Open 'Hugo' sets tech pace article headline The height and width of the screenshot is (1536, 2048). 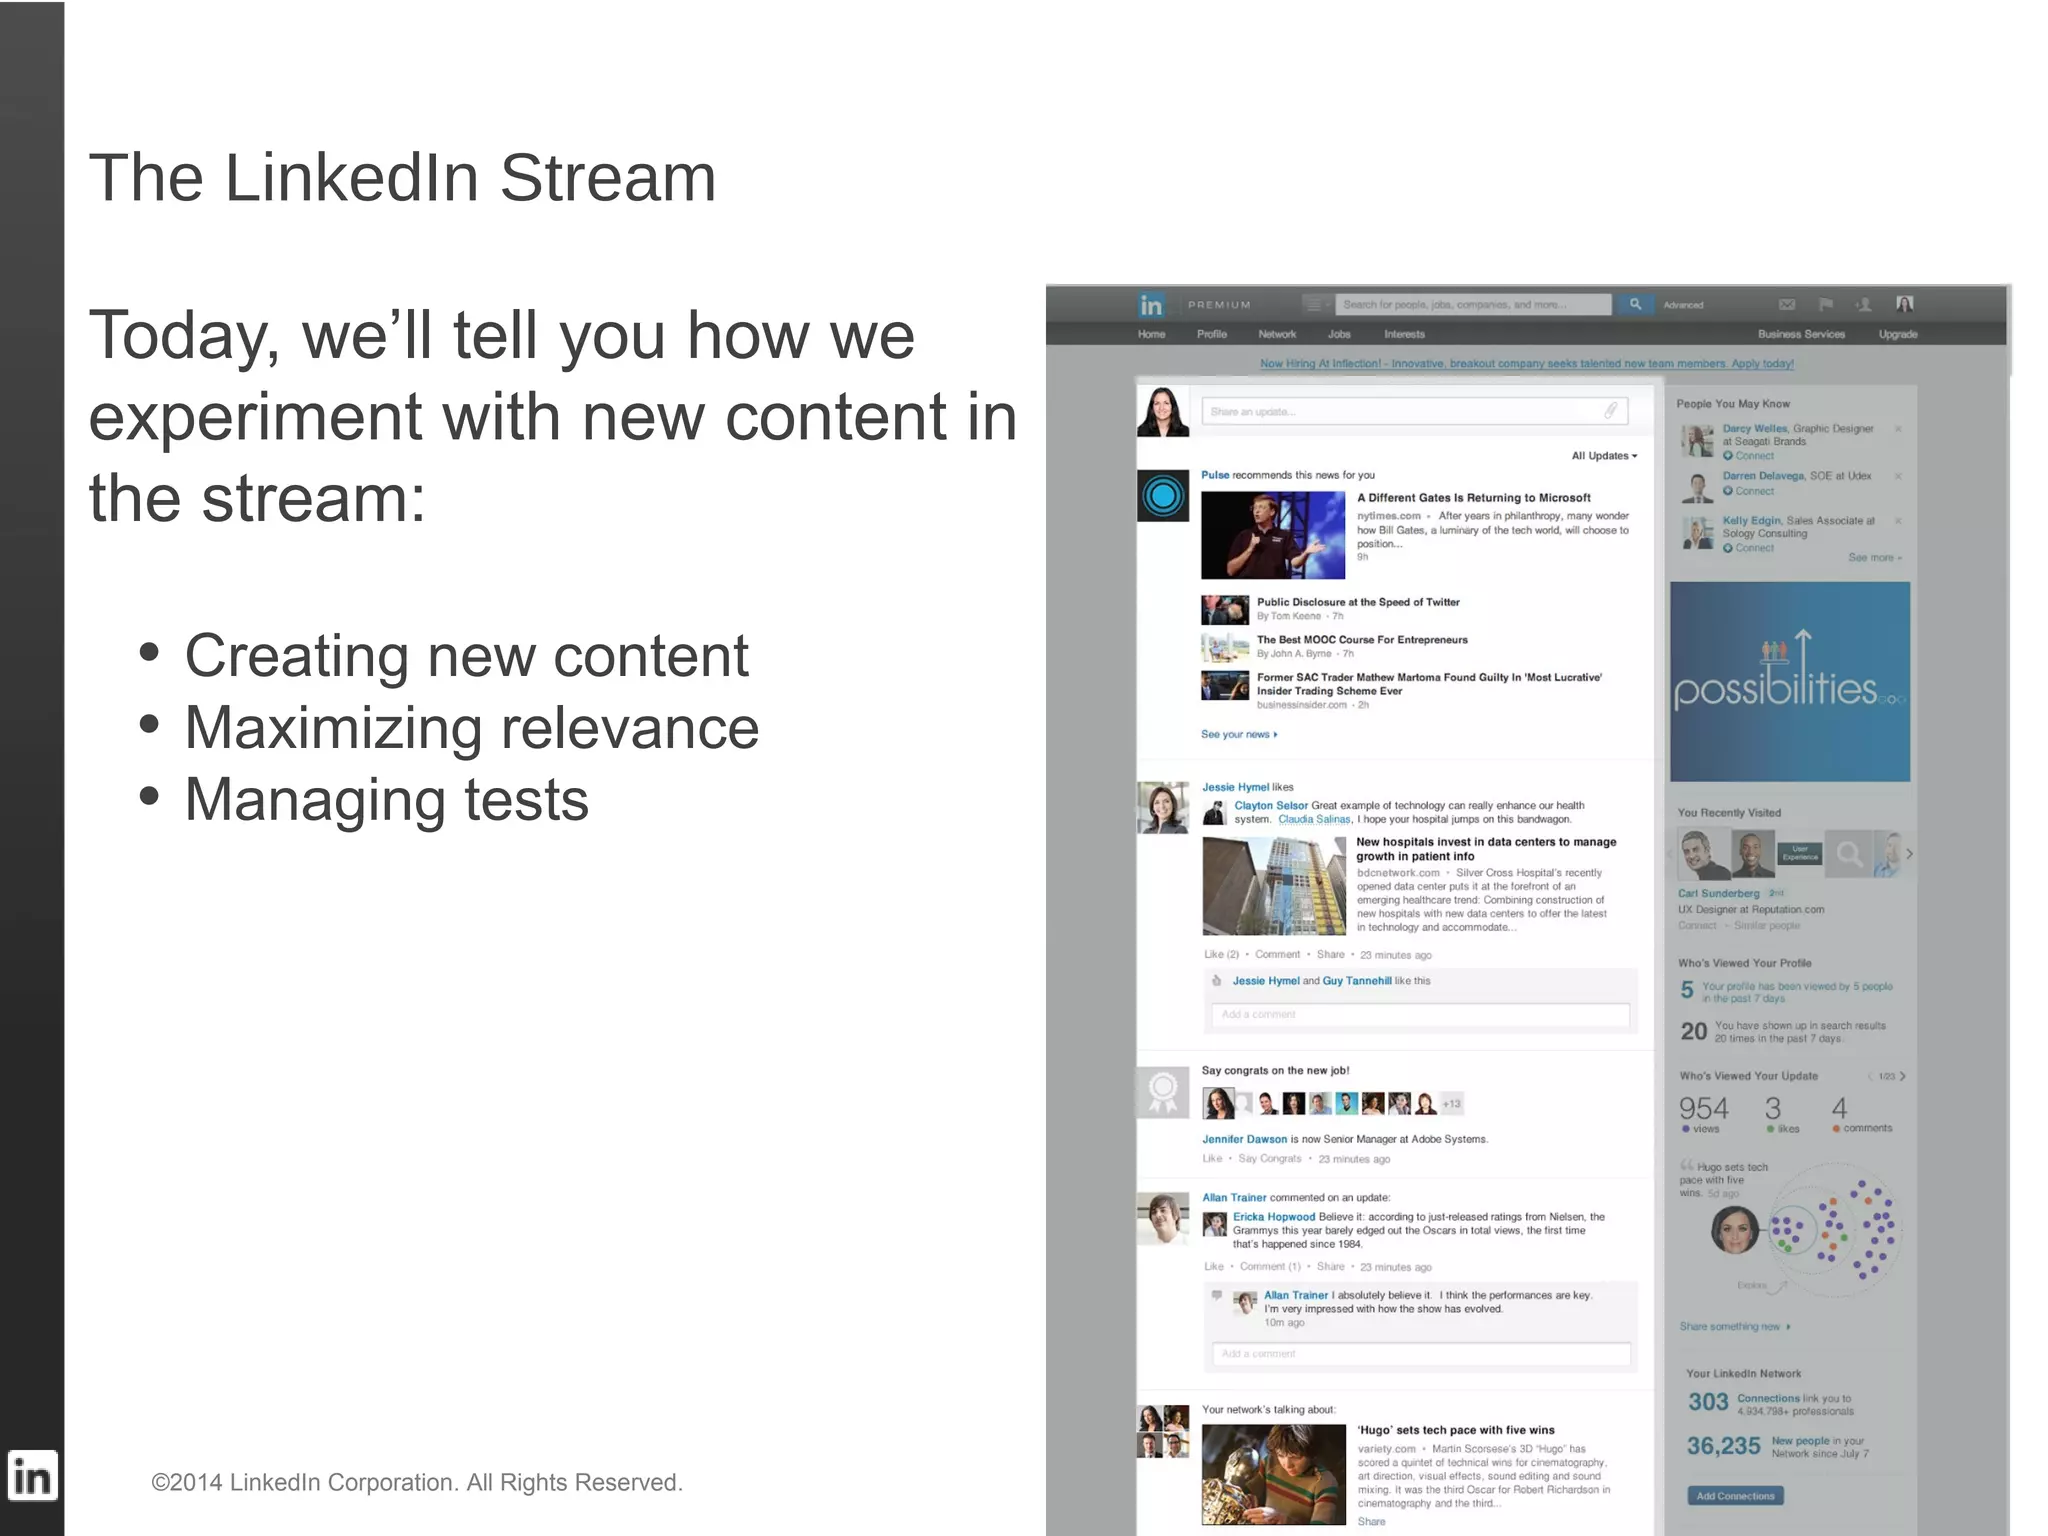tap(1455, 1430)
